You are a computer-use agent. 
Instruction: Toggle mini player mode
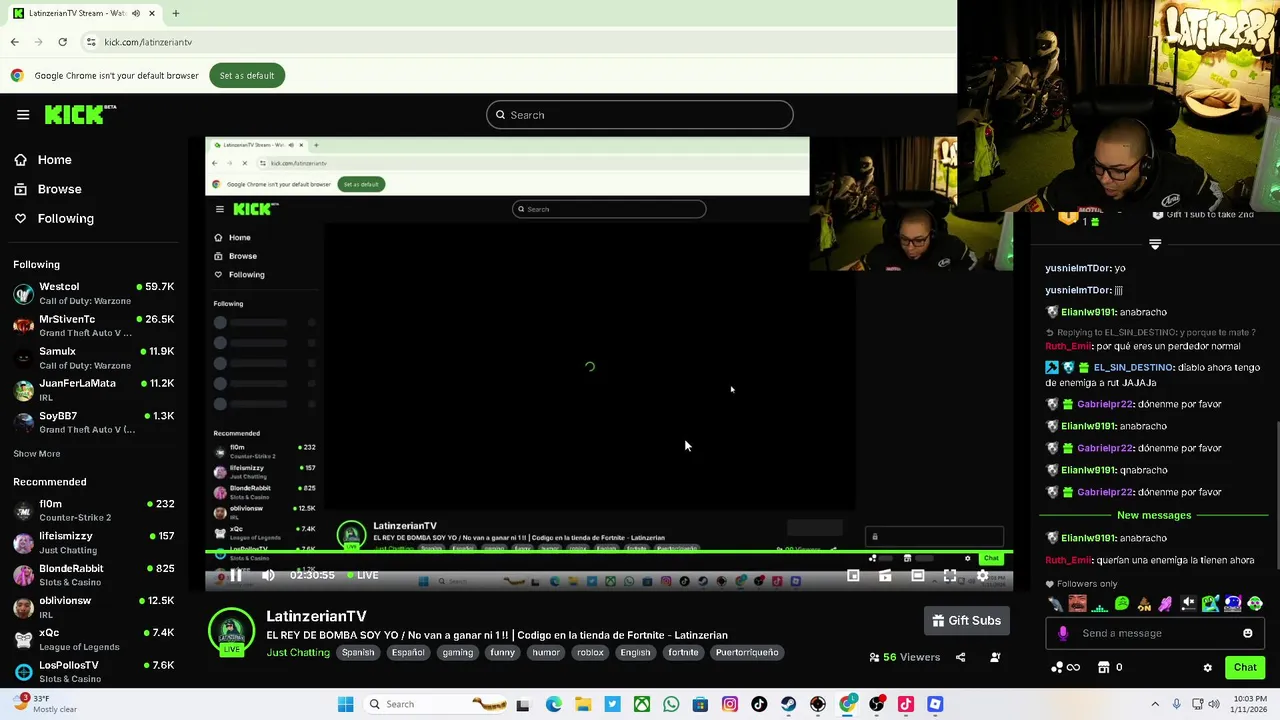coord(853,575)
